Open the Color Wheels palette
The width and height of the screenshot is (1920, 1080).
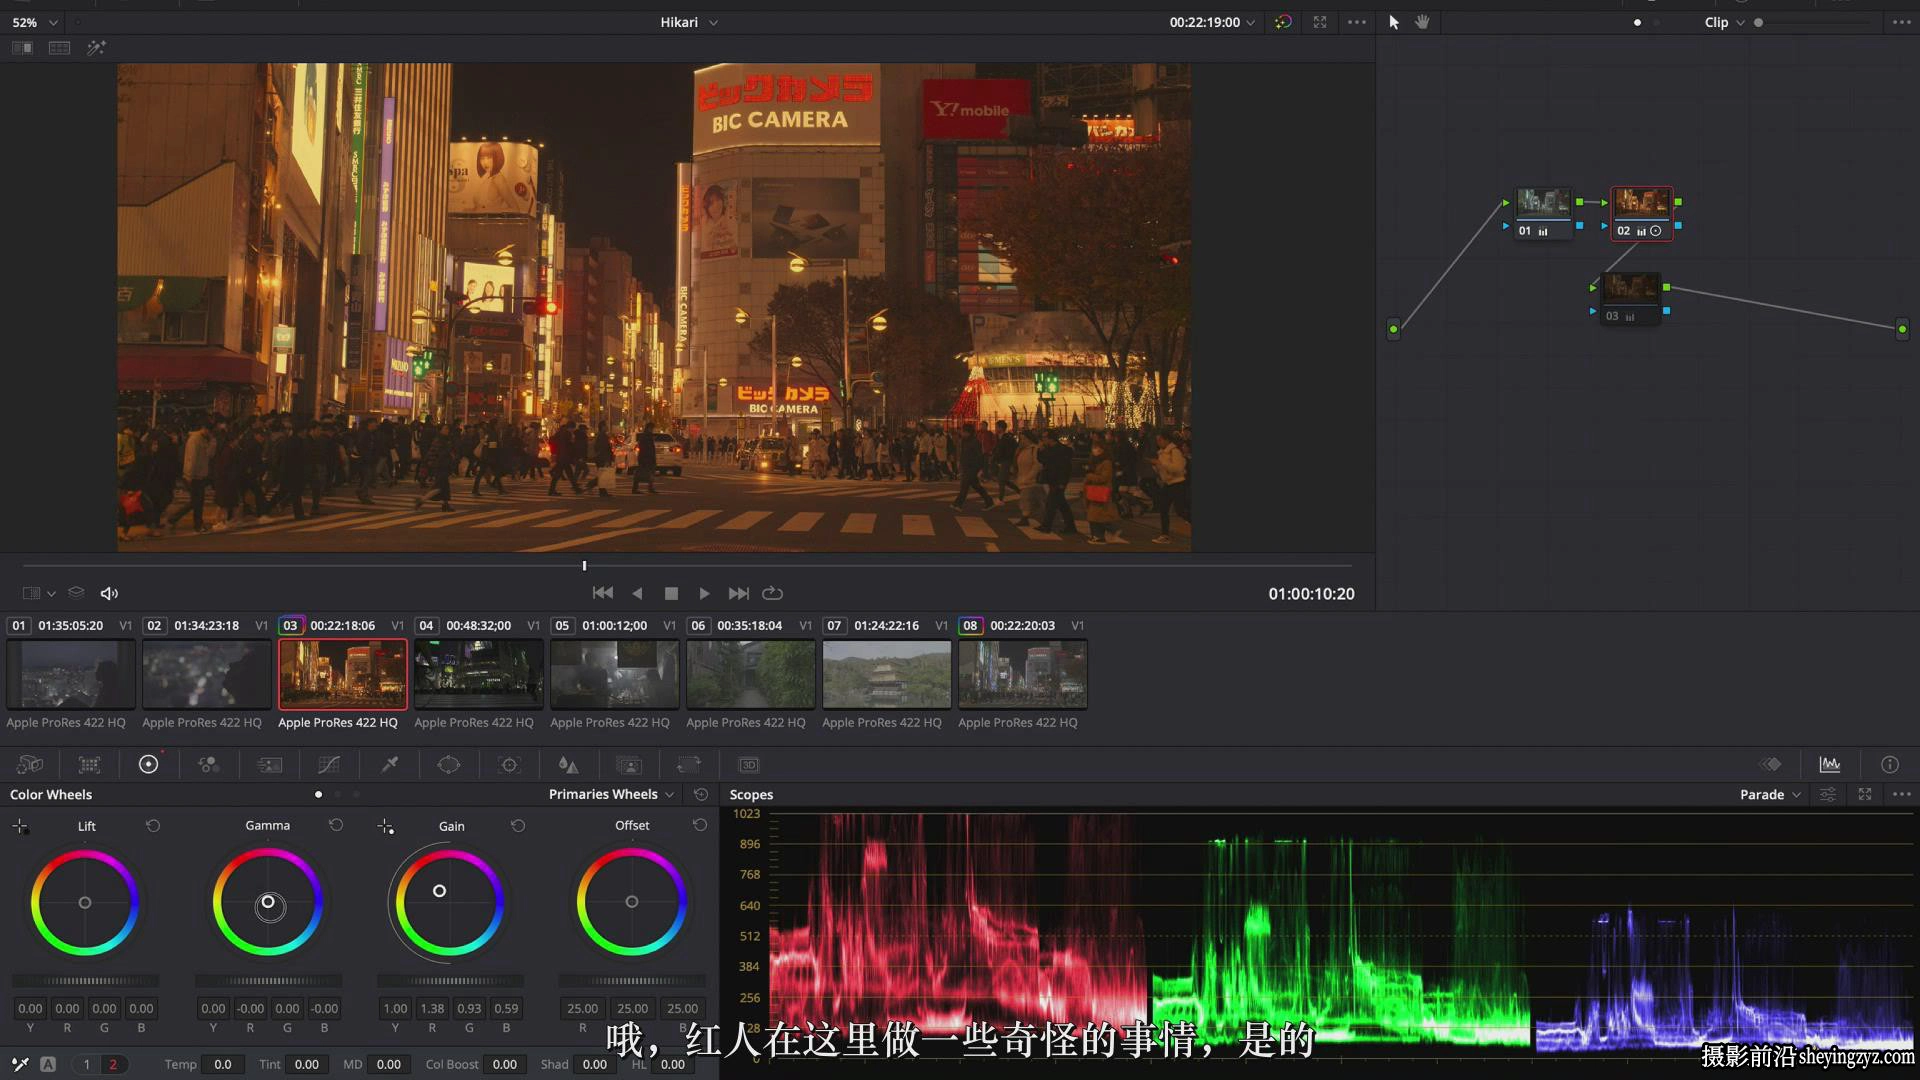(x=148, y=765)
